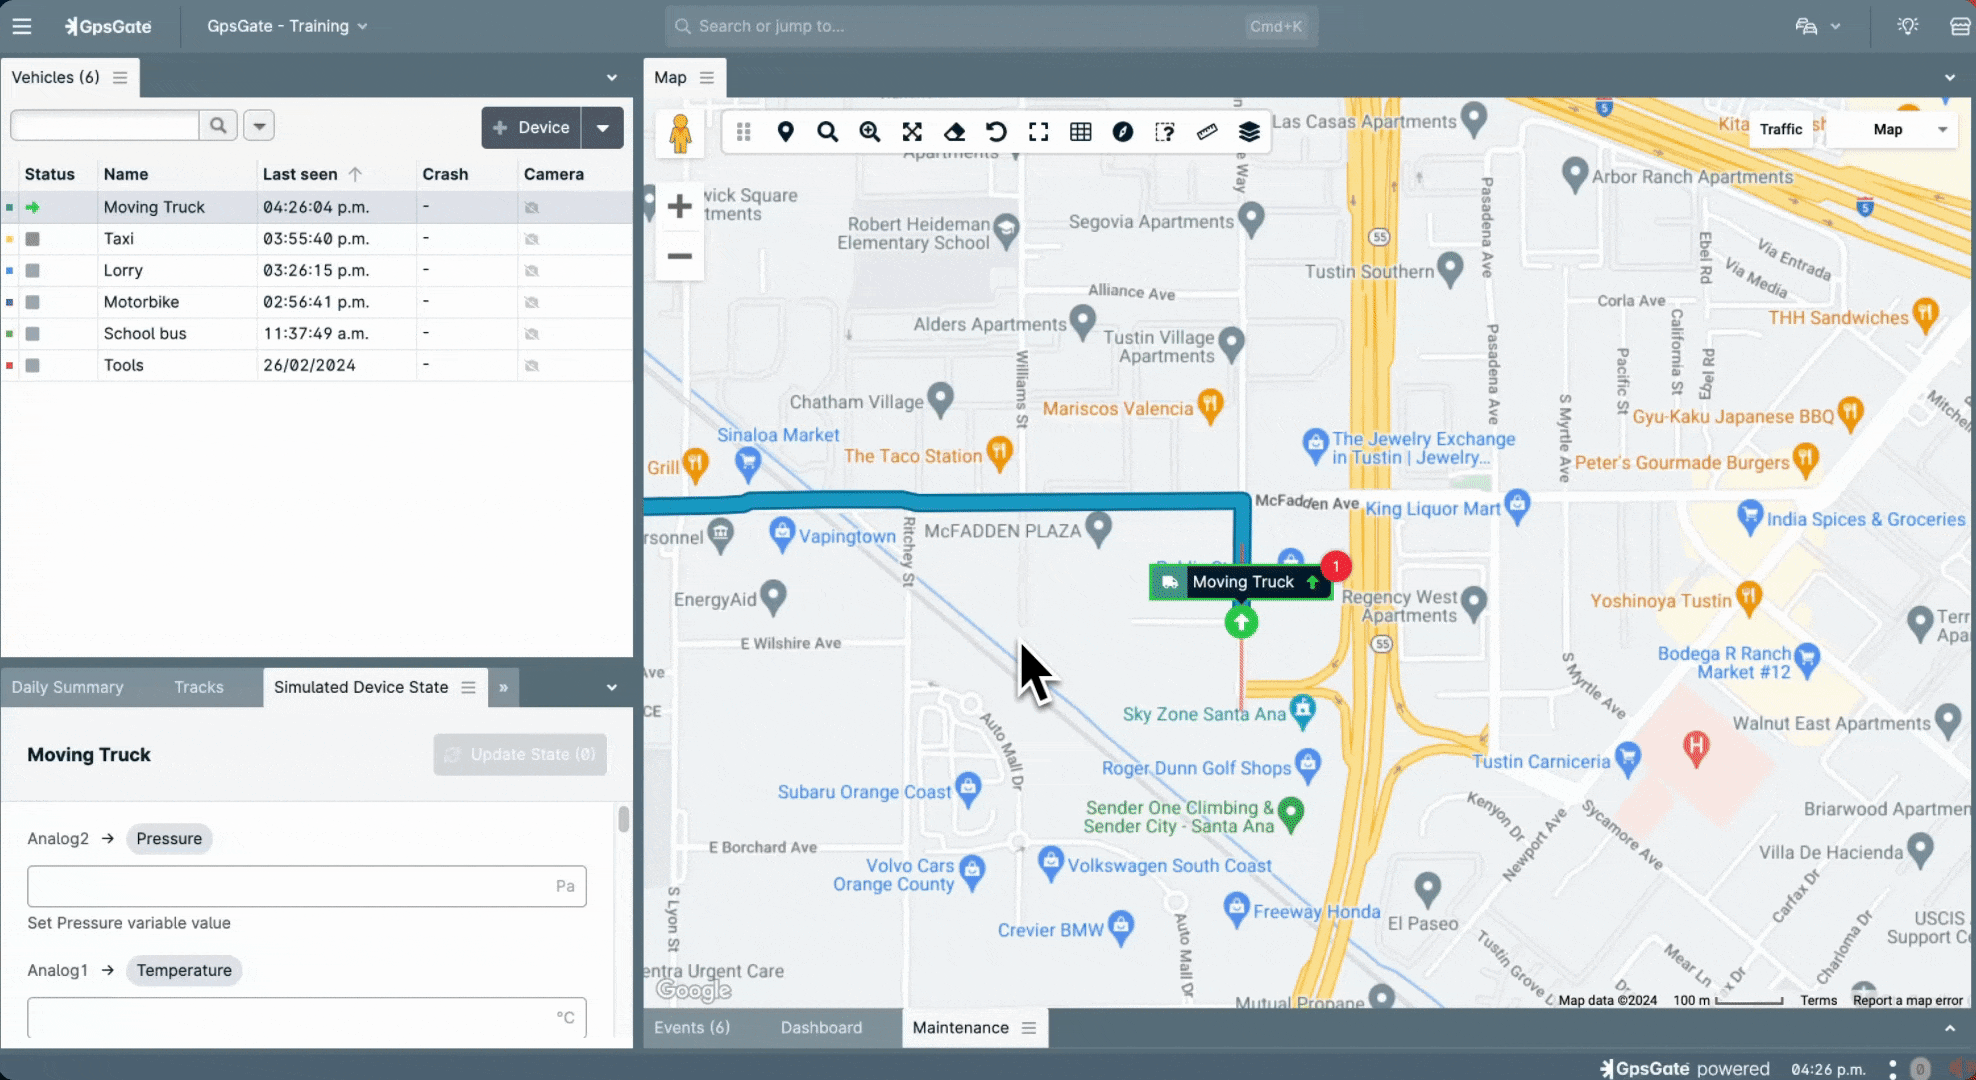Toggle the lightbulb theme icon
The image size is (1976, 1080).
coord(1907,26)
